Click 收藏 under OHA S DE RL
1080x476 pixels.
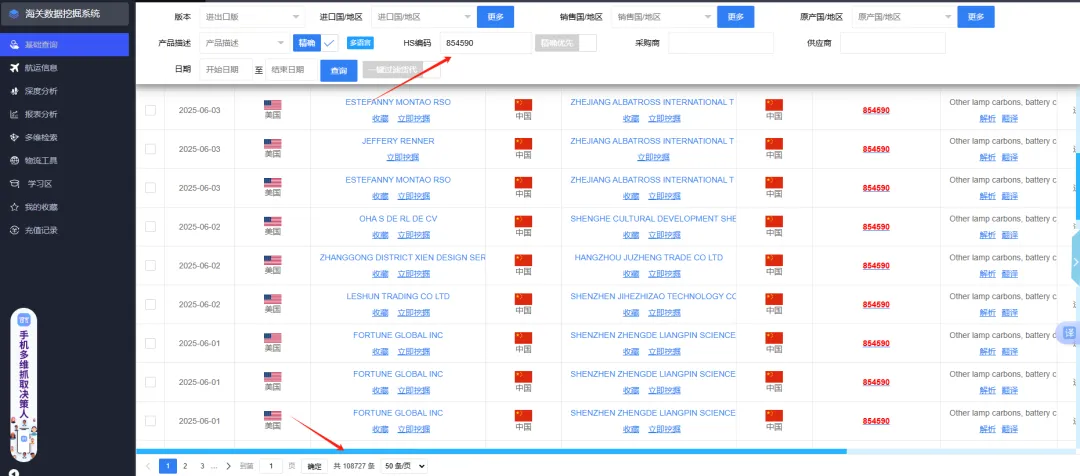pyautogui.click(x=380, y=235)
